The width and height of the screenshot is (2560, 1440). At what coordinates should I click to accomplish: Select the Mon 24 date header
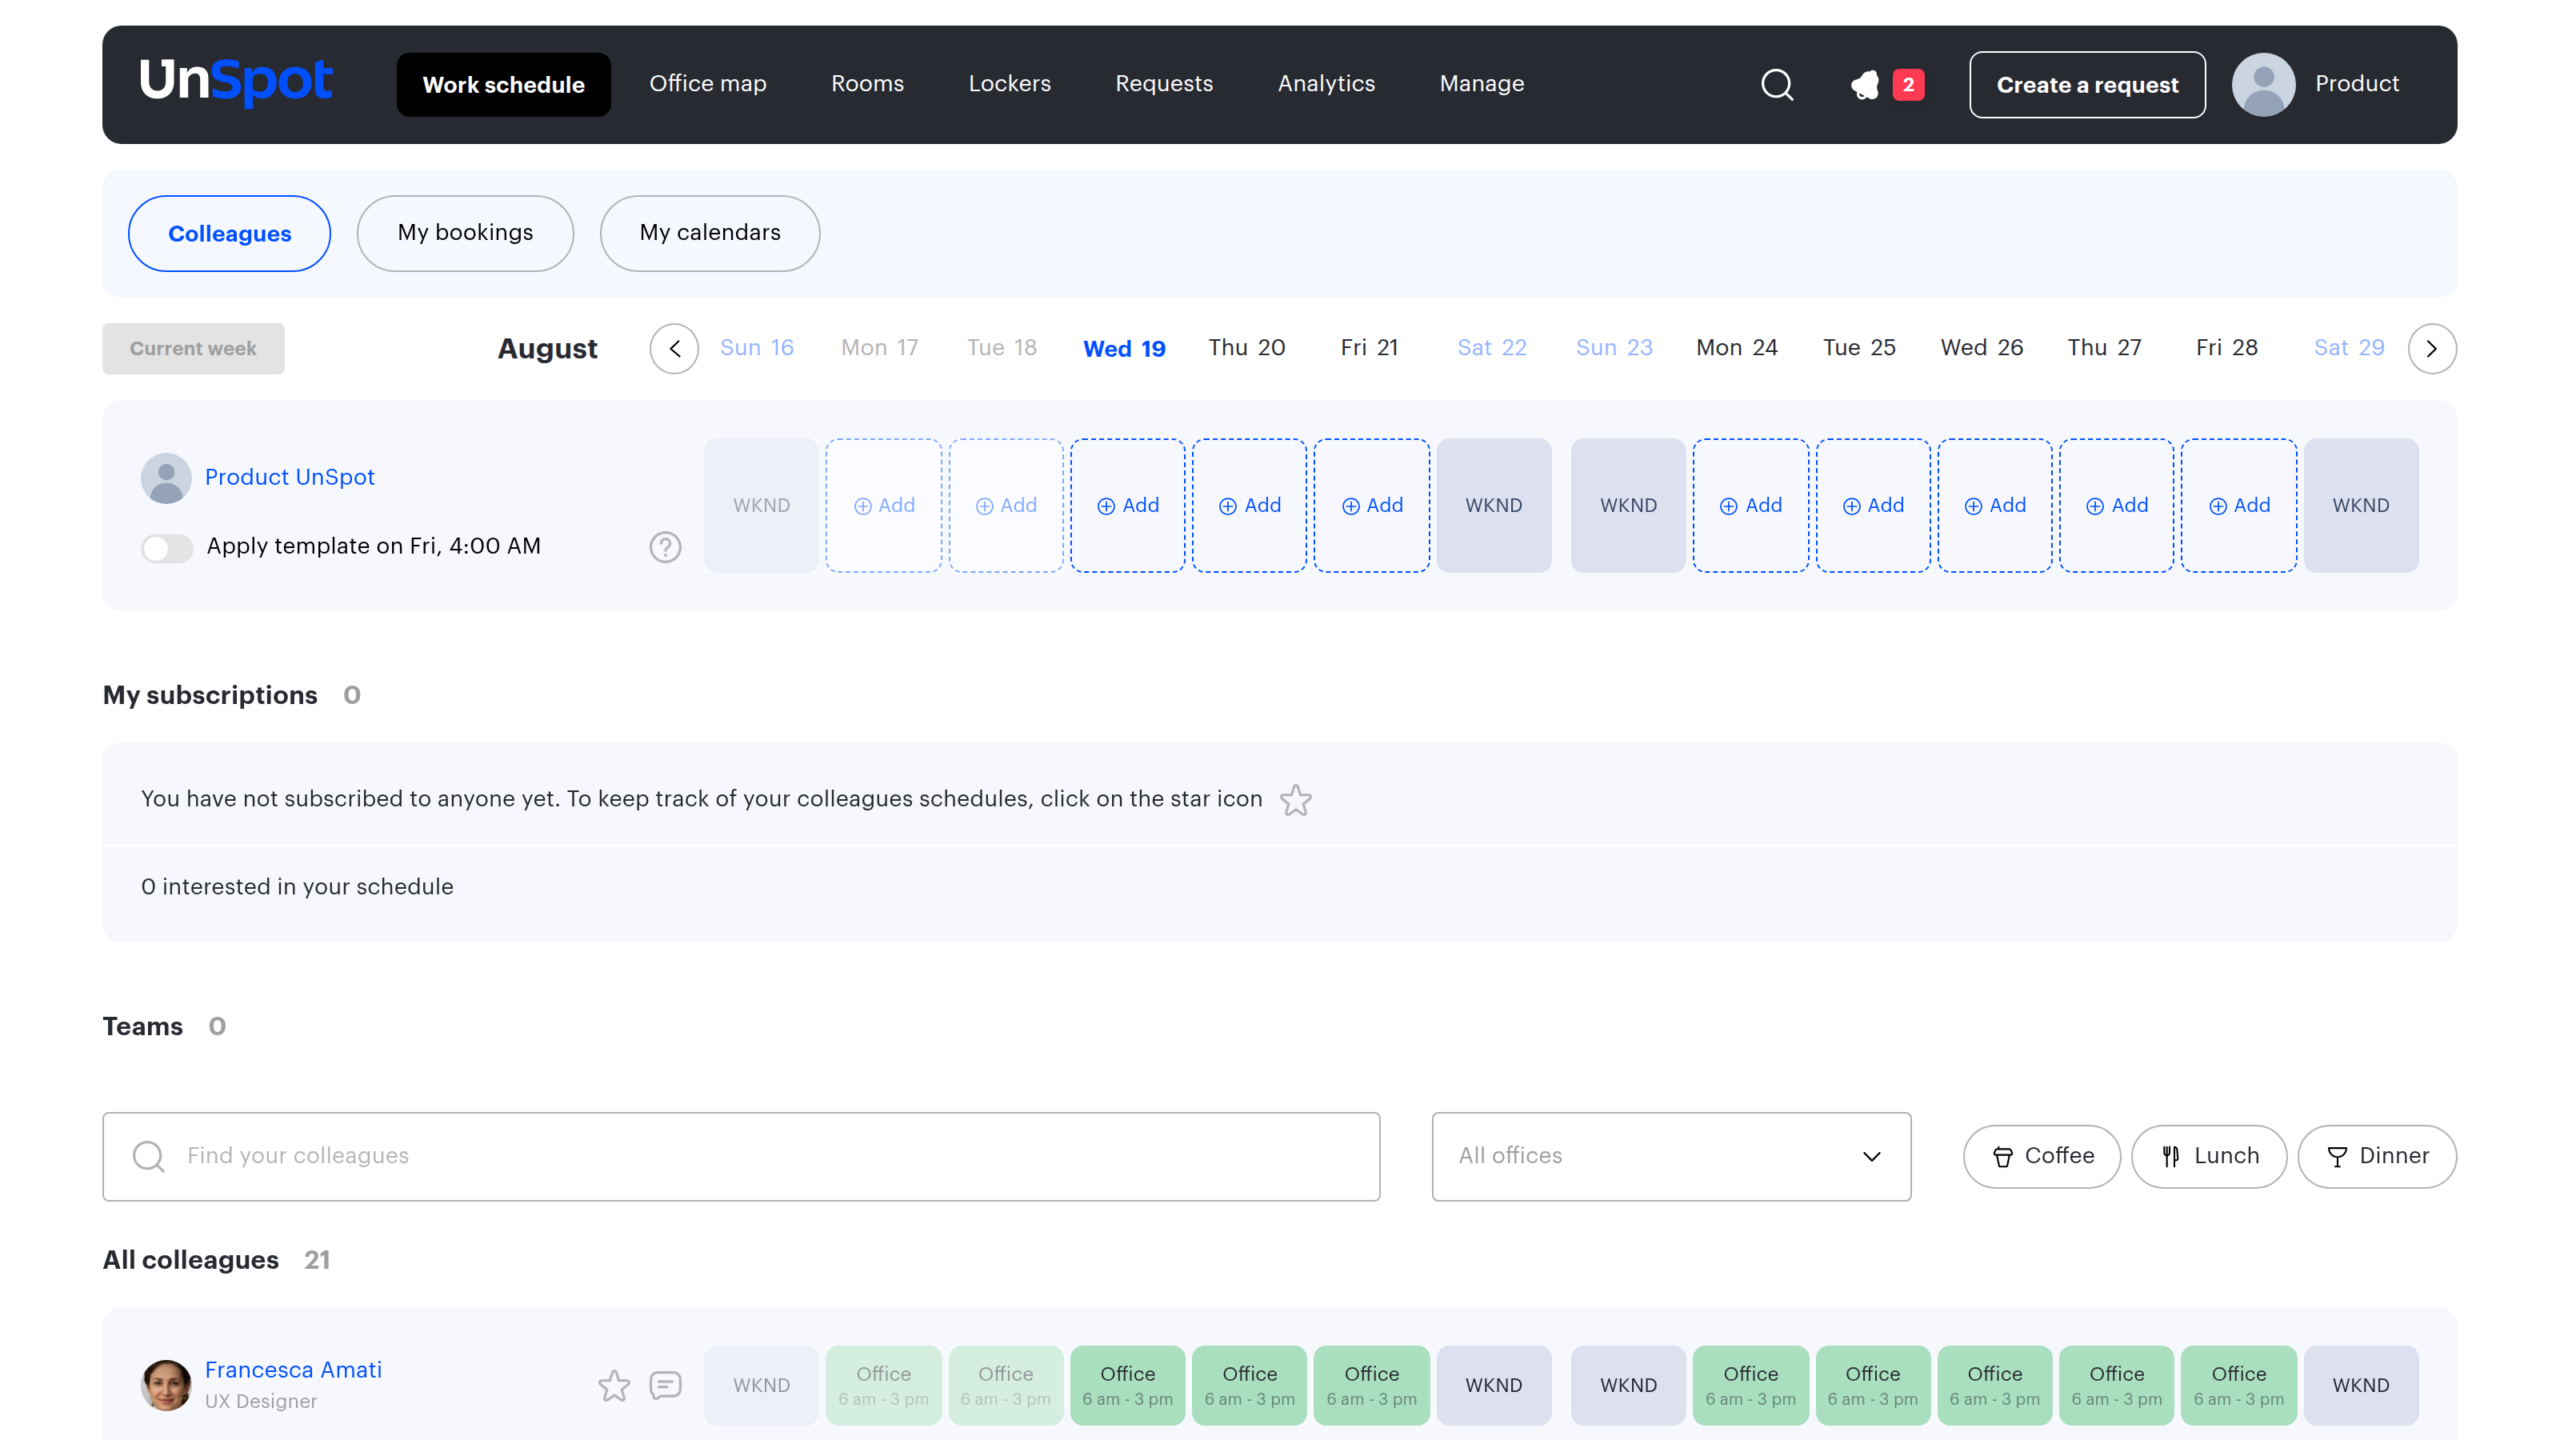(x=1736, y=348)
